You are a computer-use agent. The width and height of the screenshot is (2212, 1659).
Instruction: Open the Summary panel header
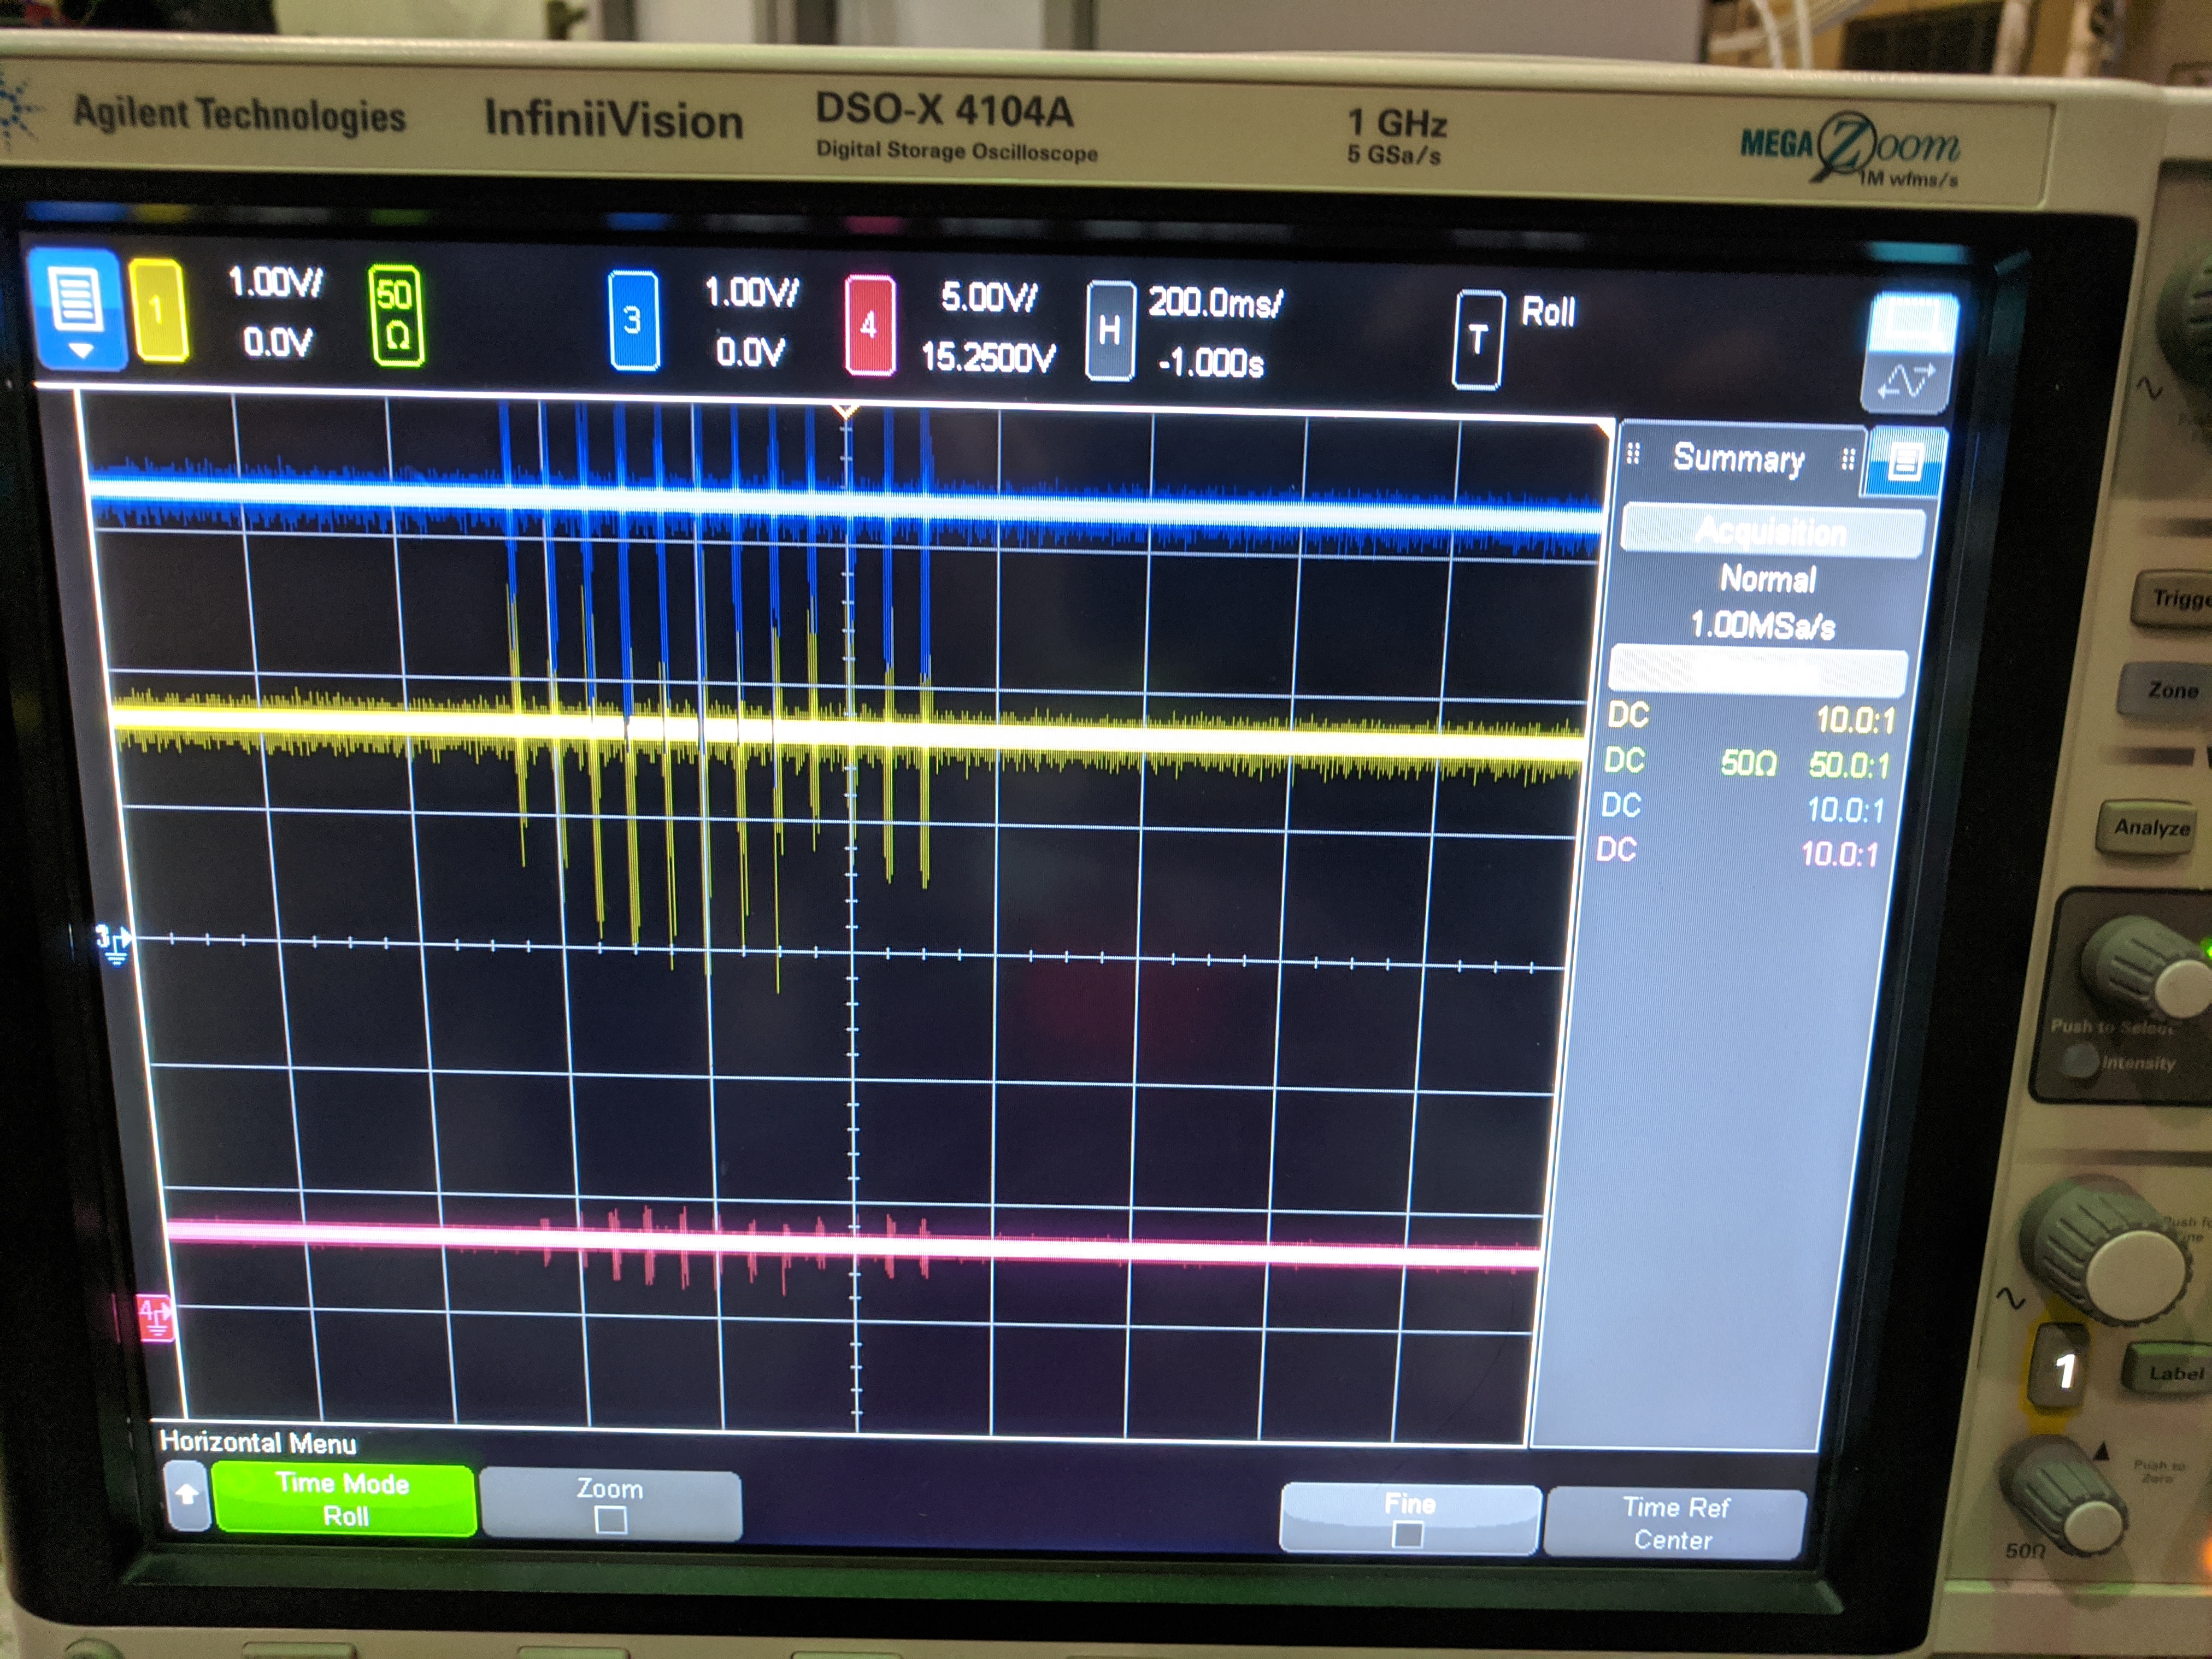[x=1738, y=458]
